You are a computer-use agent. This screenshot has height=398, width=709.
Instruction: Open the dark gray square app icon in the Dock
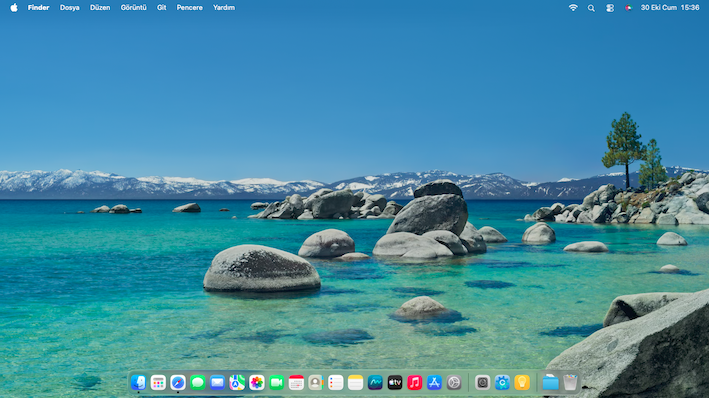(482, 383)
